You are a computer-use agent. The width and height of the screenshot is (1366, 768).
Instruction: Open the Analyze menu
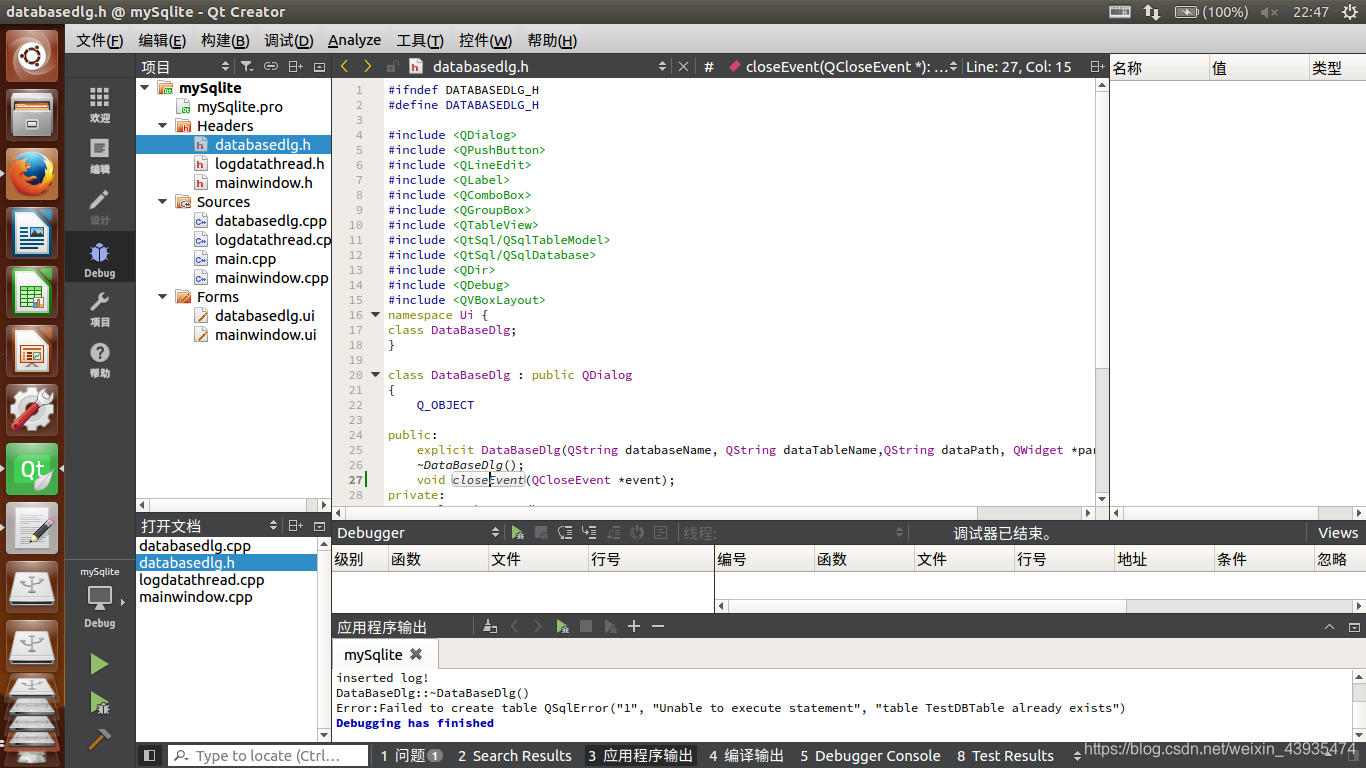coord(354,40)
